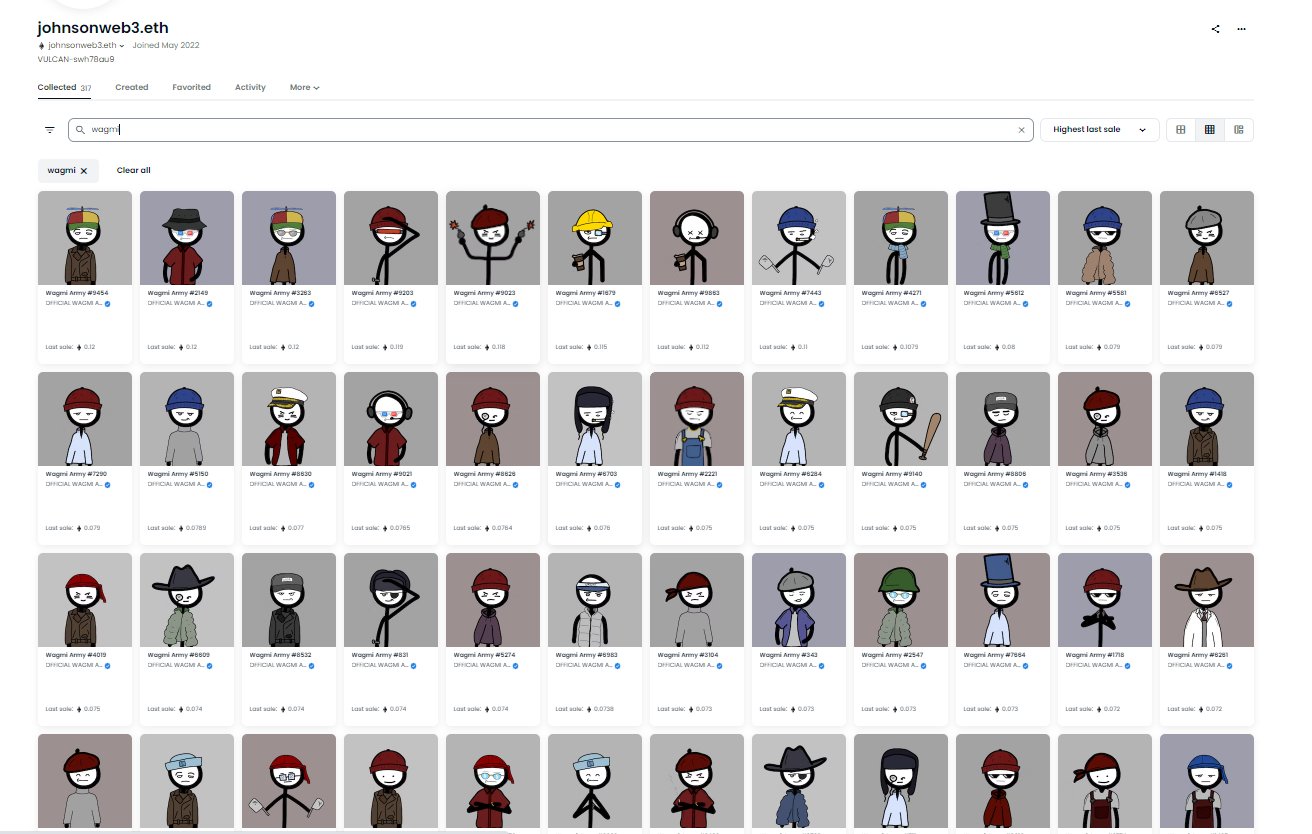
Task: Clear the search field with X icon
Action: pyautogui.click(x=1021, y=130)
